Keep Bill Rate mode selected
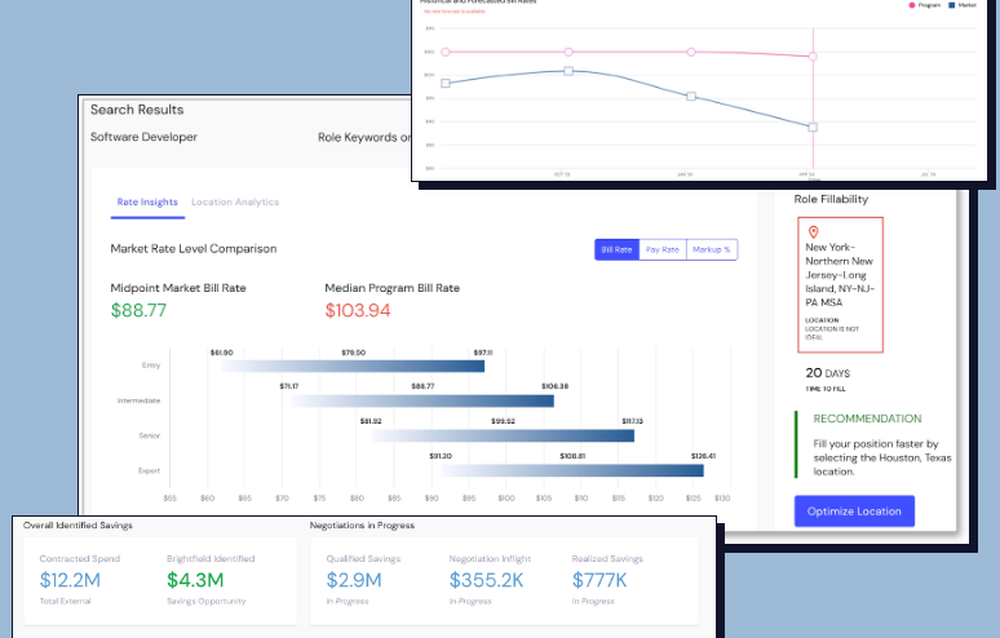The width and height of the screenshot is (1000, 638). point(616,249)
